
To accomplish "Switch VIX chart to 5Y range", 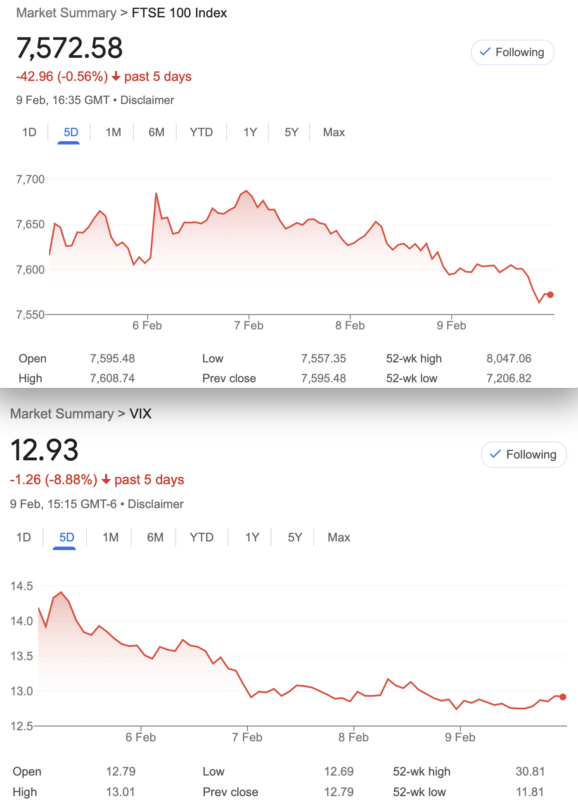I will 295,537.
